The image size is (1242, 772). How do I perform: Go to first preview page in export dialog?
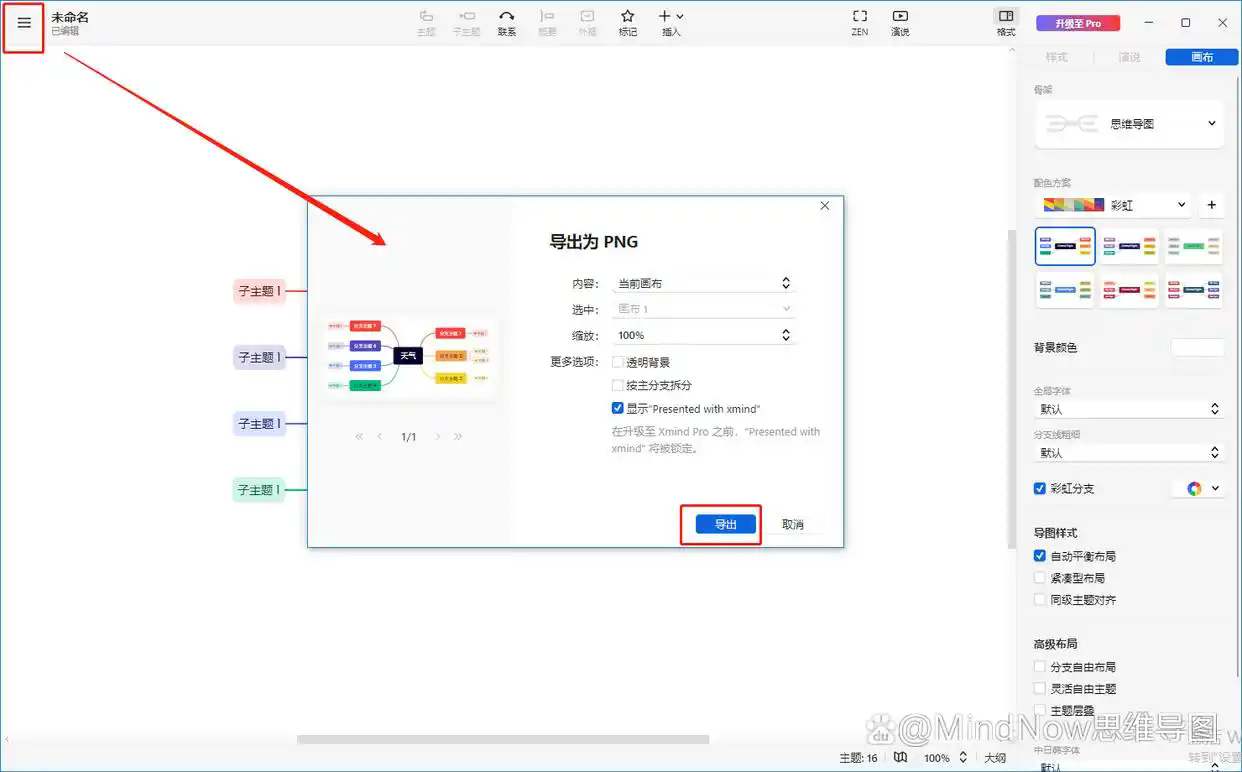pyautogui.click(x=360, y=437)
